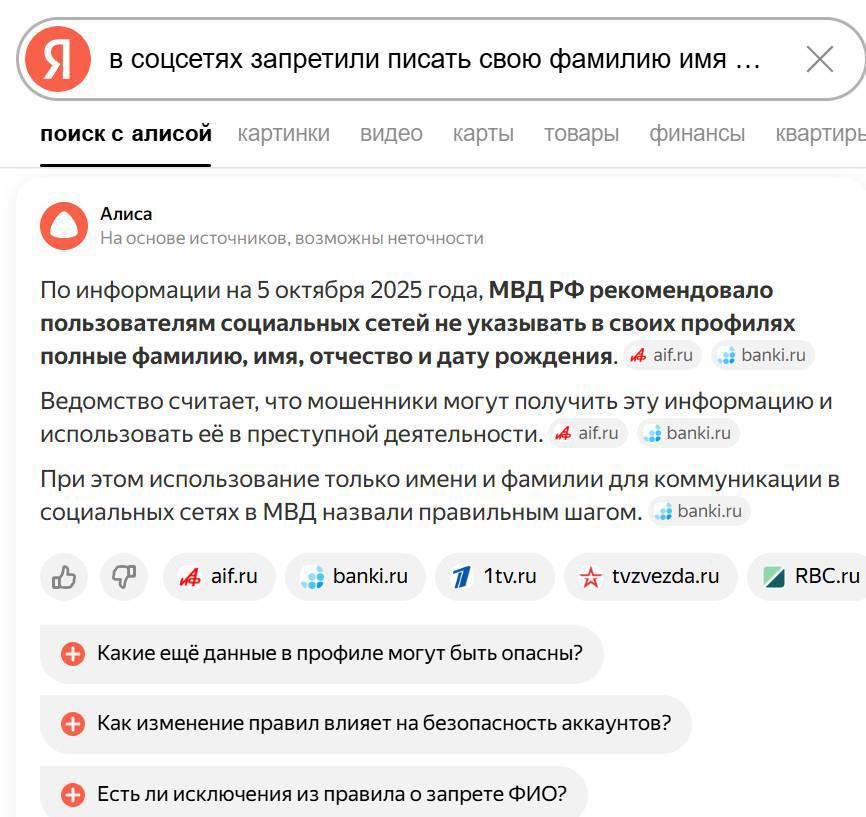Click banki.ru citation after third paragraph
The image size is (866, 817).
(x=699, y=512)
